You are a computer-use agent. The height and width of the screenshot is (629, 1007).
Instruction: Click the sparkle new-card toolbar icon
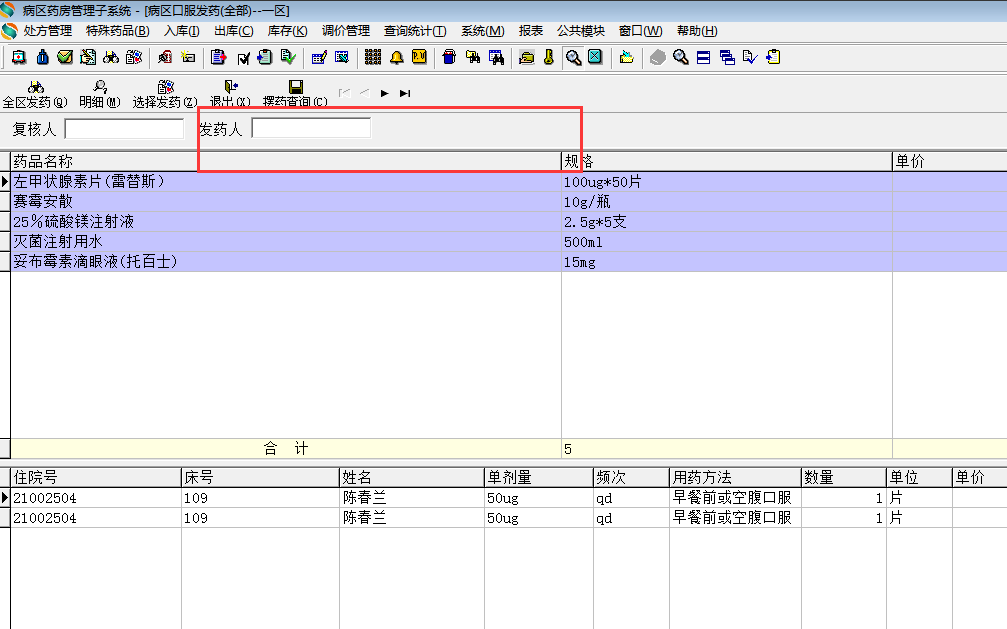click(188, 57)
